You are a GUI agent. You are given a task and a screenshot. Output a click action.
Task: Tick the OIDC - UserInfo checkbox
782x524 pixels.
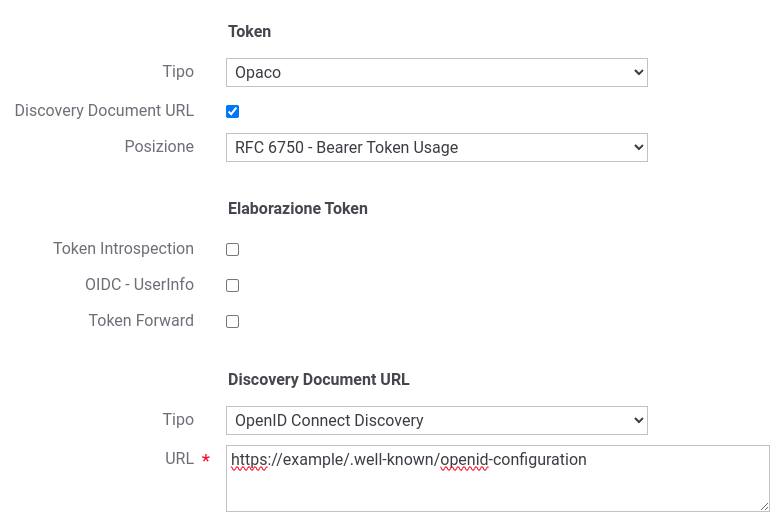tap(232, 285)
